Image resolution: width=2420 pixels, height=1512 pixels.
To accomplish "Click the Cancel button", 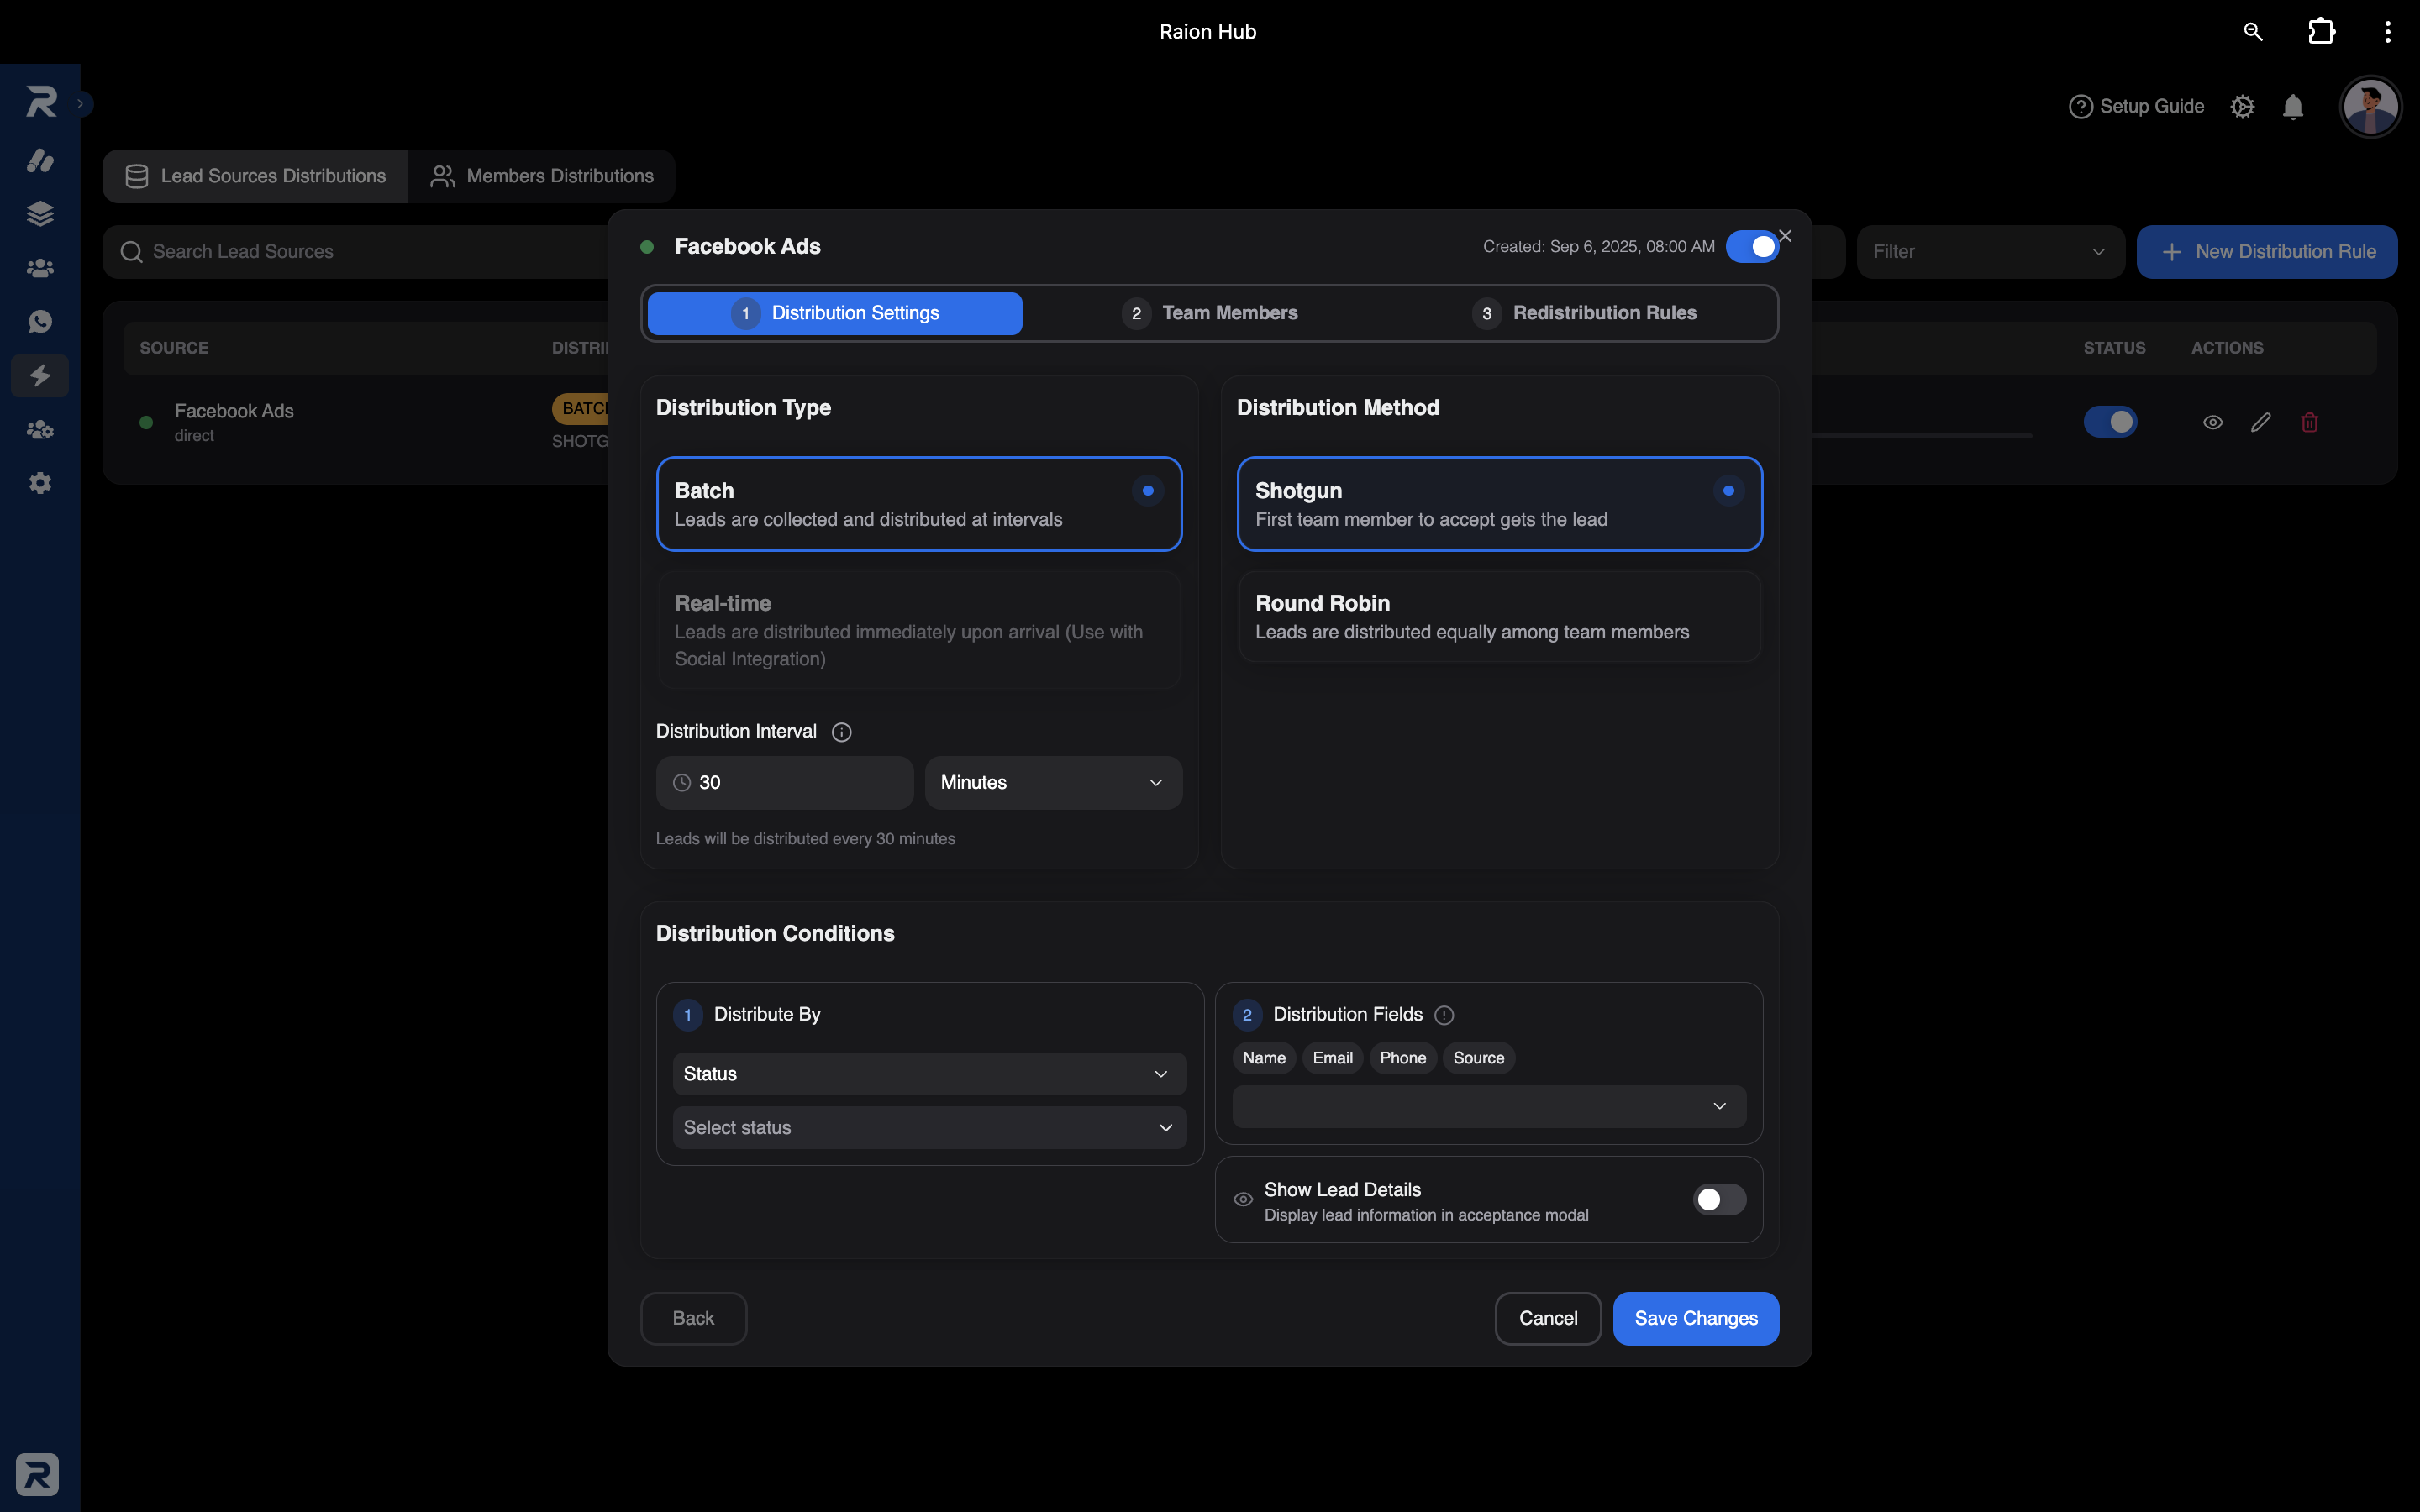I will [x=1548, y=1318].
